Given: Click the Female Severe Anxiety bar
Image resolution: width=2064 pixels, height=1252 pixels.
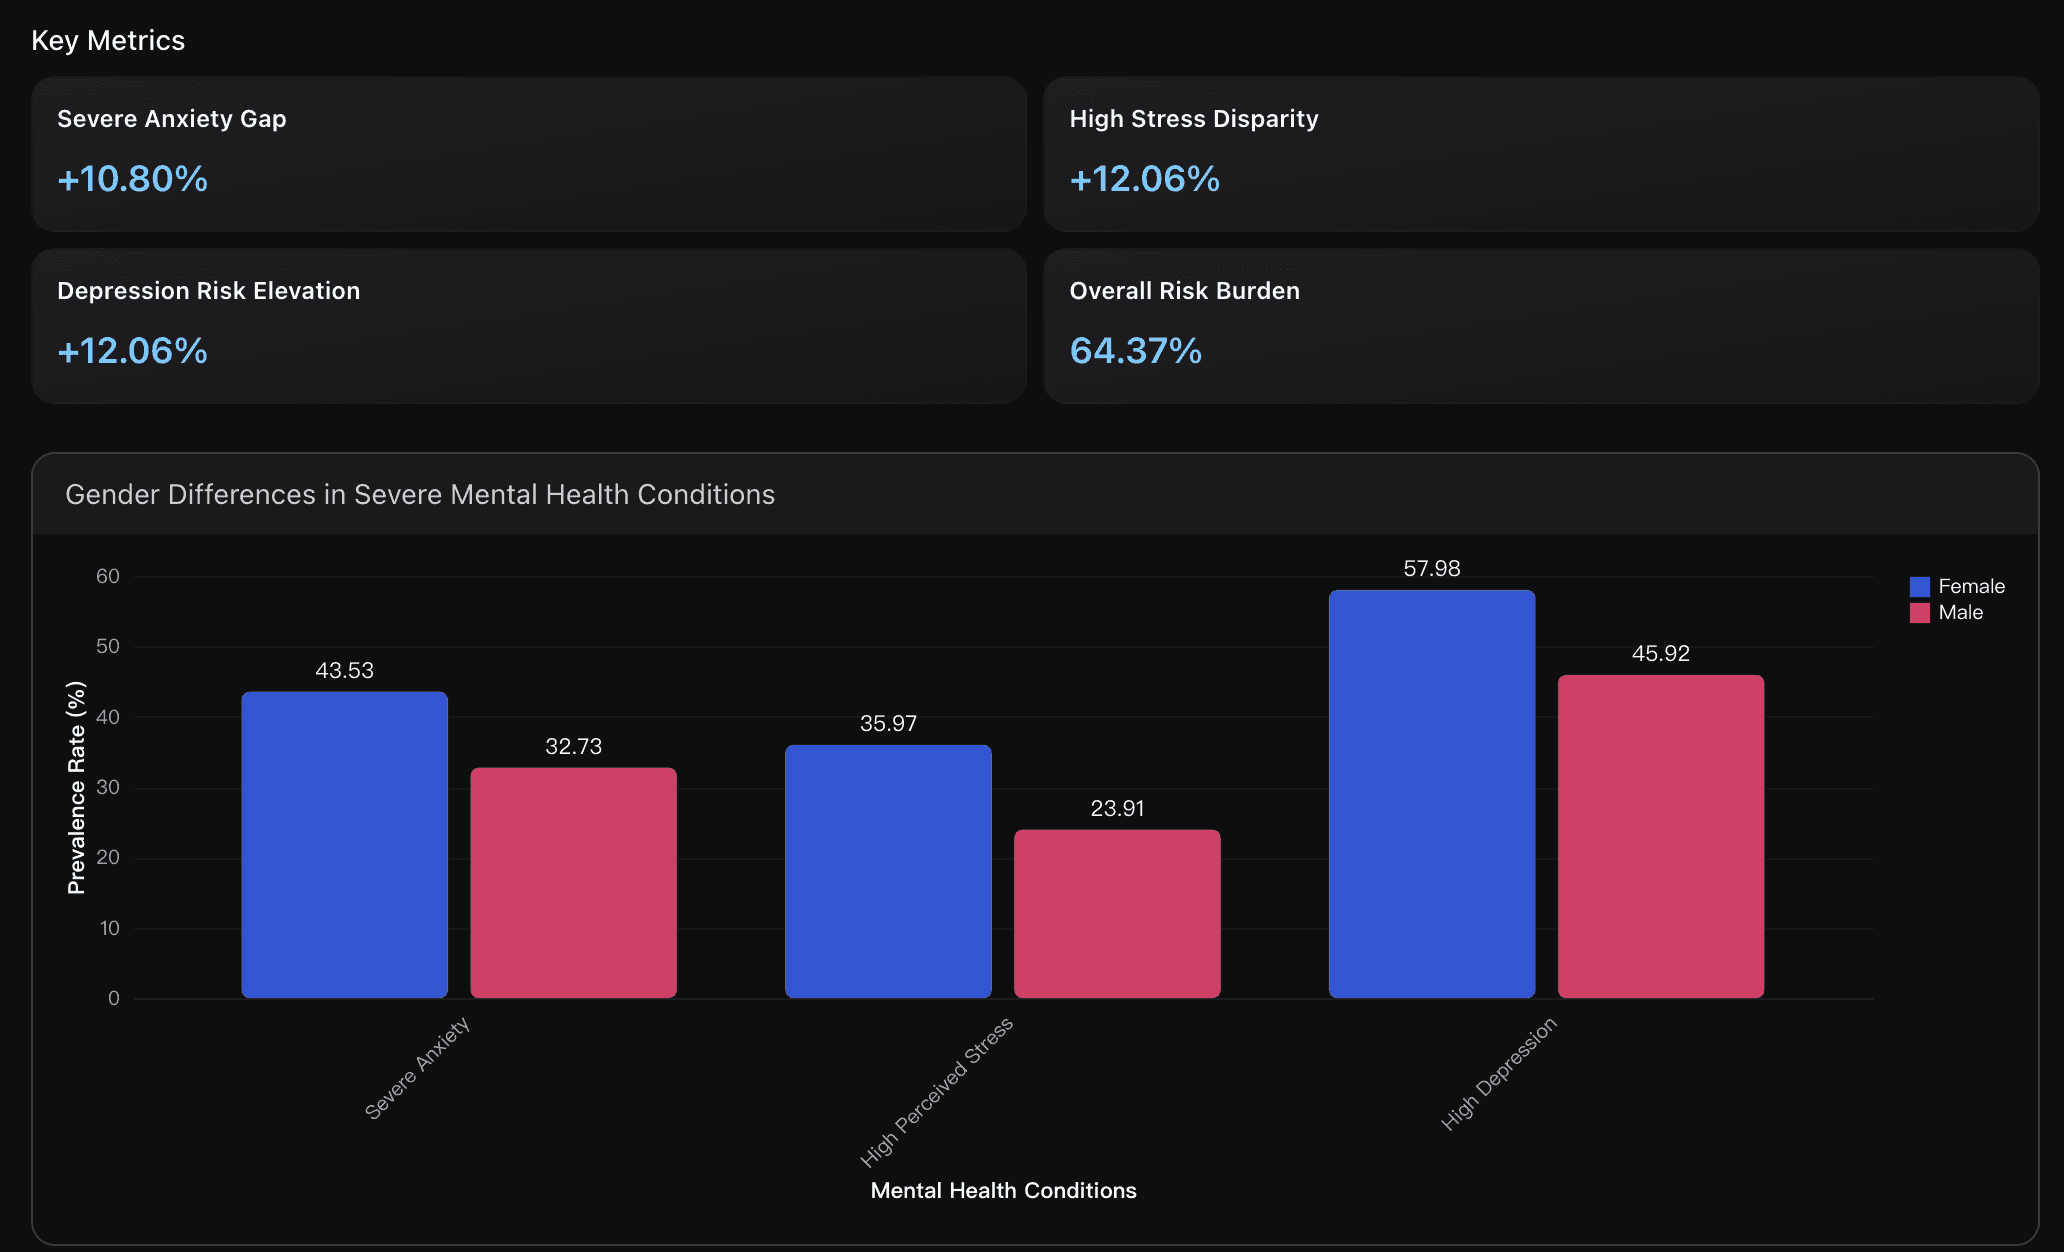Looking at the screenshot, I should coord(344,845).
